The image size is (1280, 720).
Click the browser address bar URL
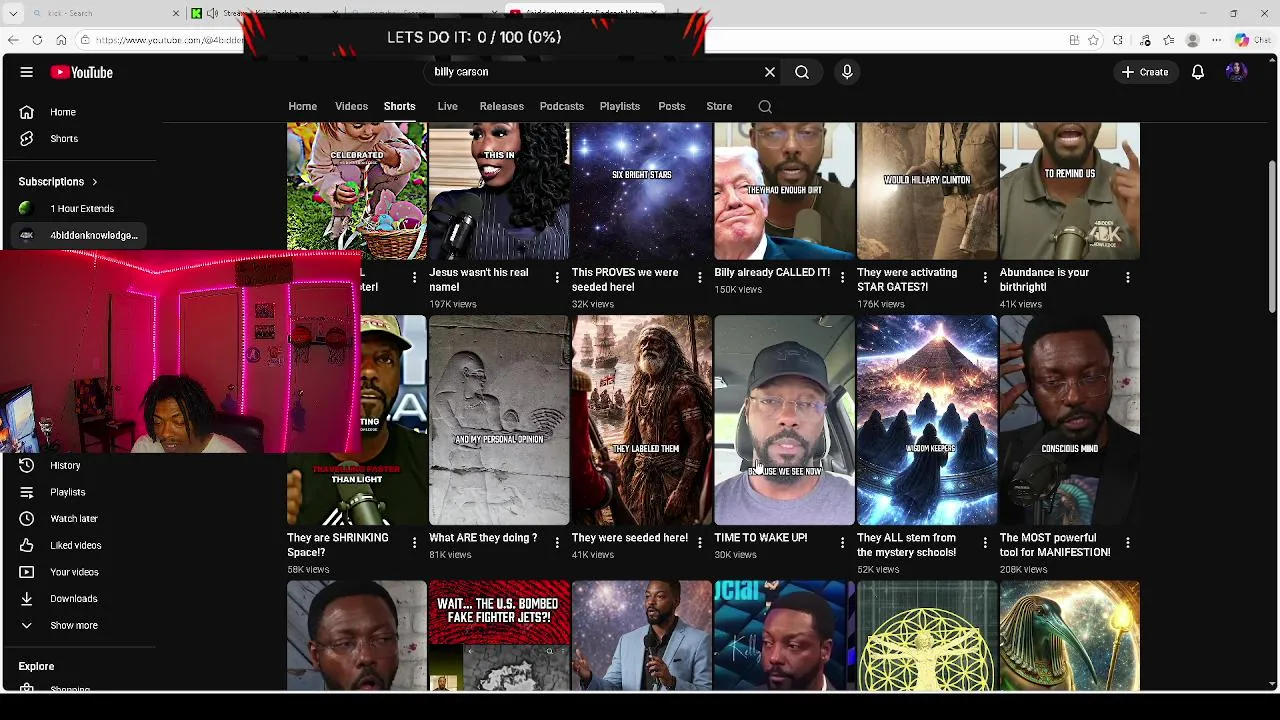click(170, 40)
